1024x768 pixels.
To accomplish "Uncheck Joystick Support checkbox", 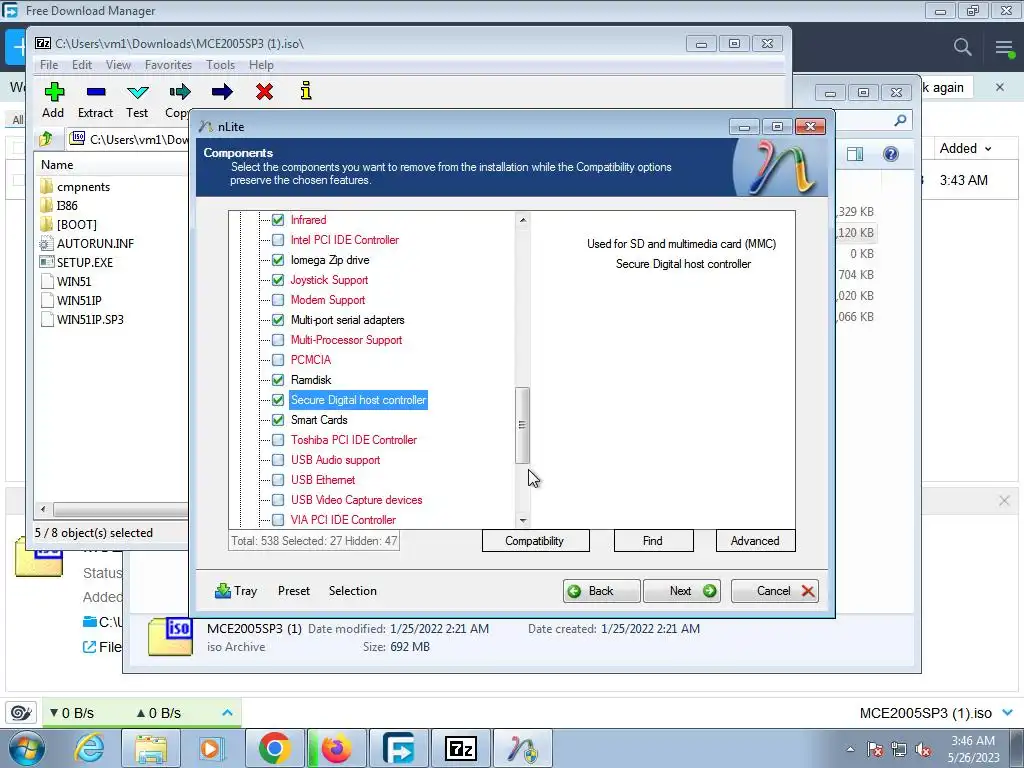I will tap(278, 280).
